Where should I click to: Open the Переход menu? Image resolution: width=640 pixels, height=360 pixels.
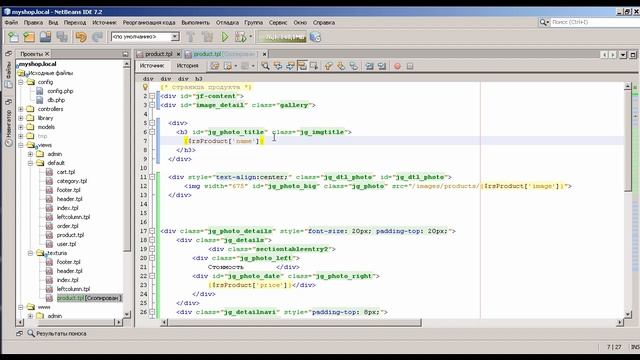75,22
